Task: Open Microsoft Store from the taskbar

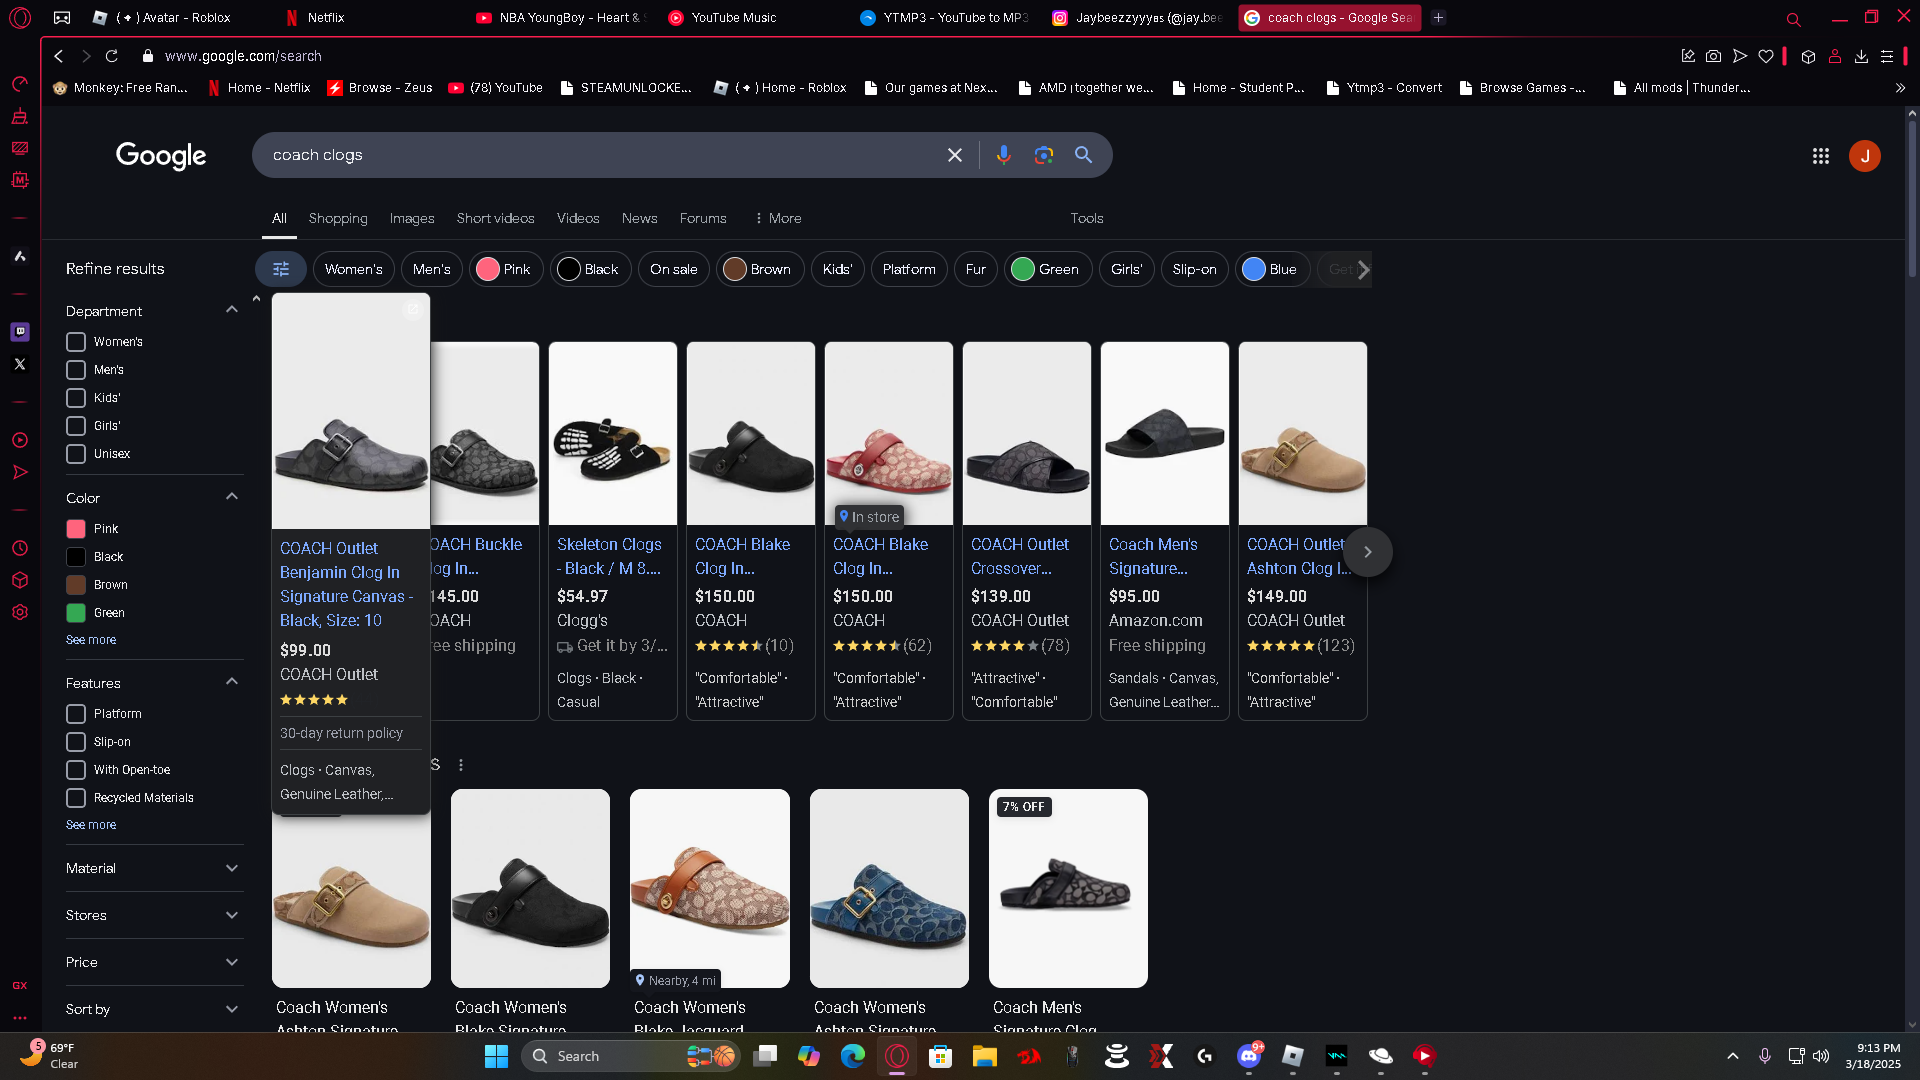Action: click(941, 1056)
